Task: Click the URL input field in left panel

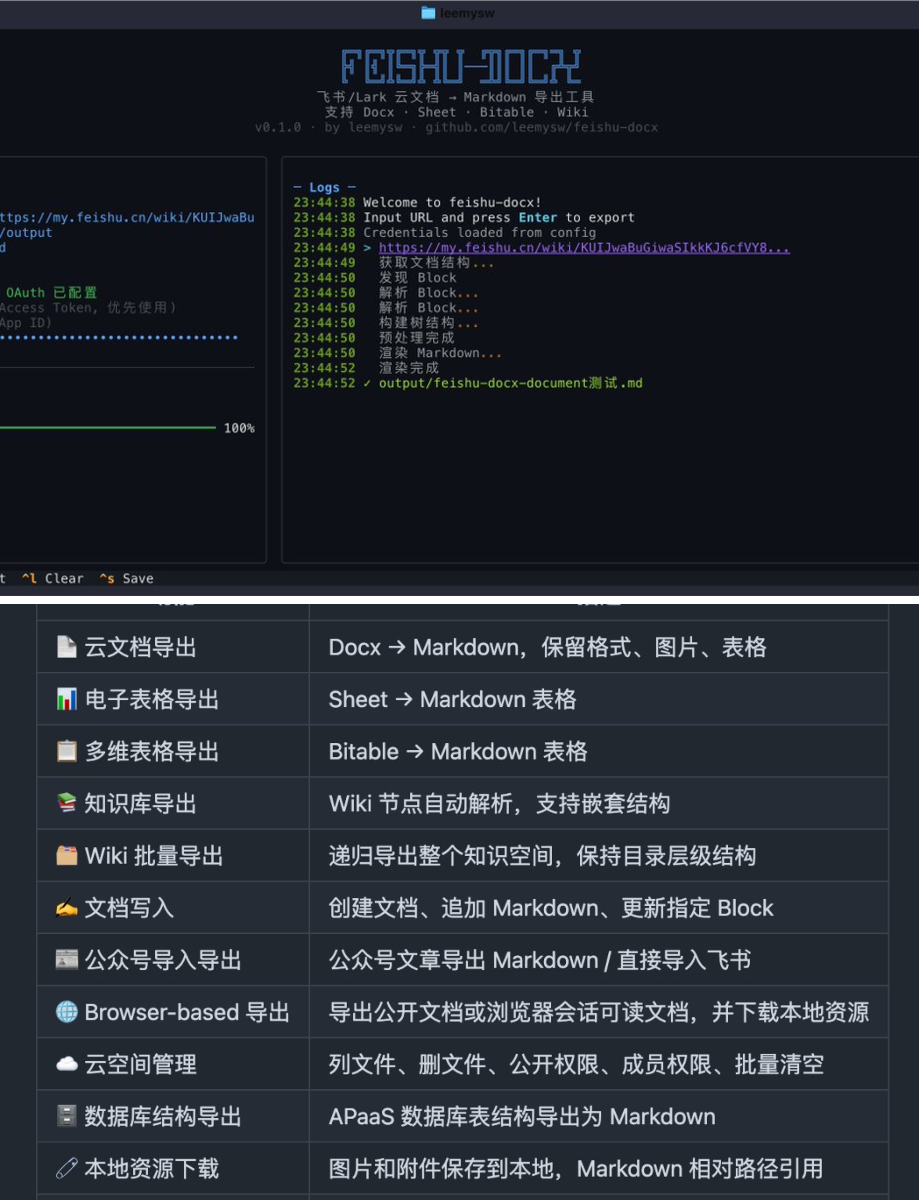Action: pyautogui.click(x=127, y=217)
